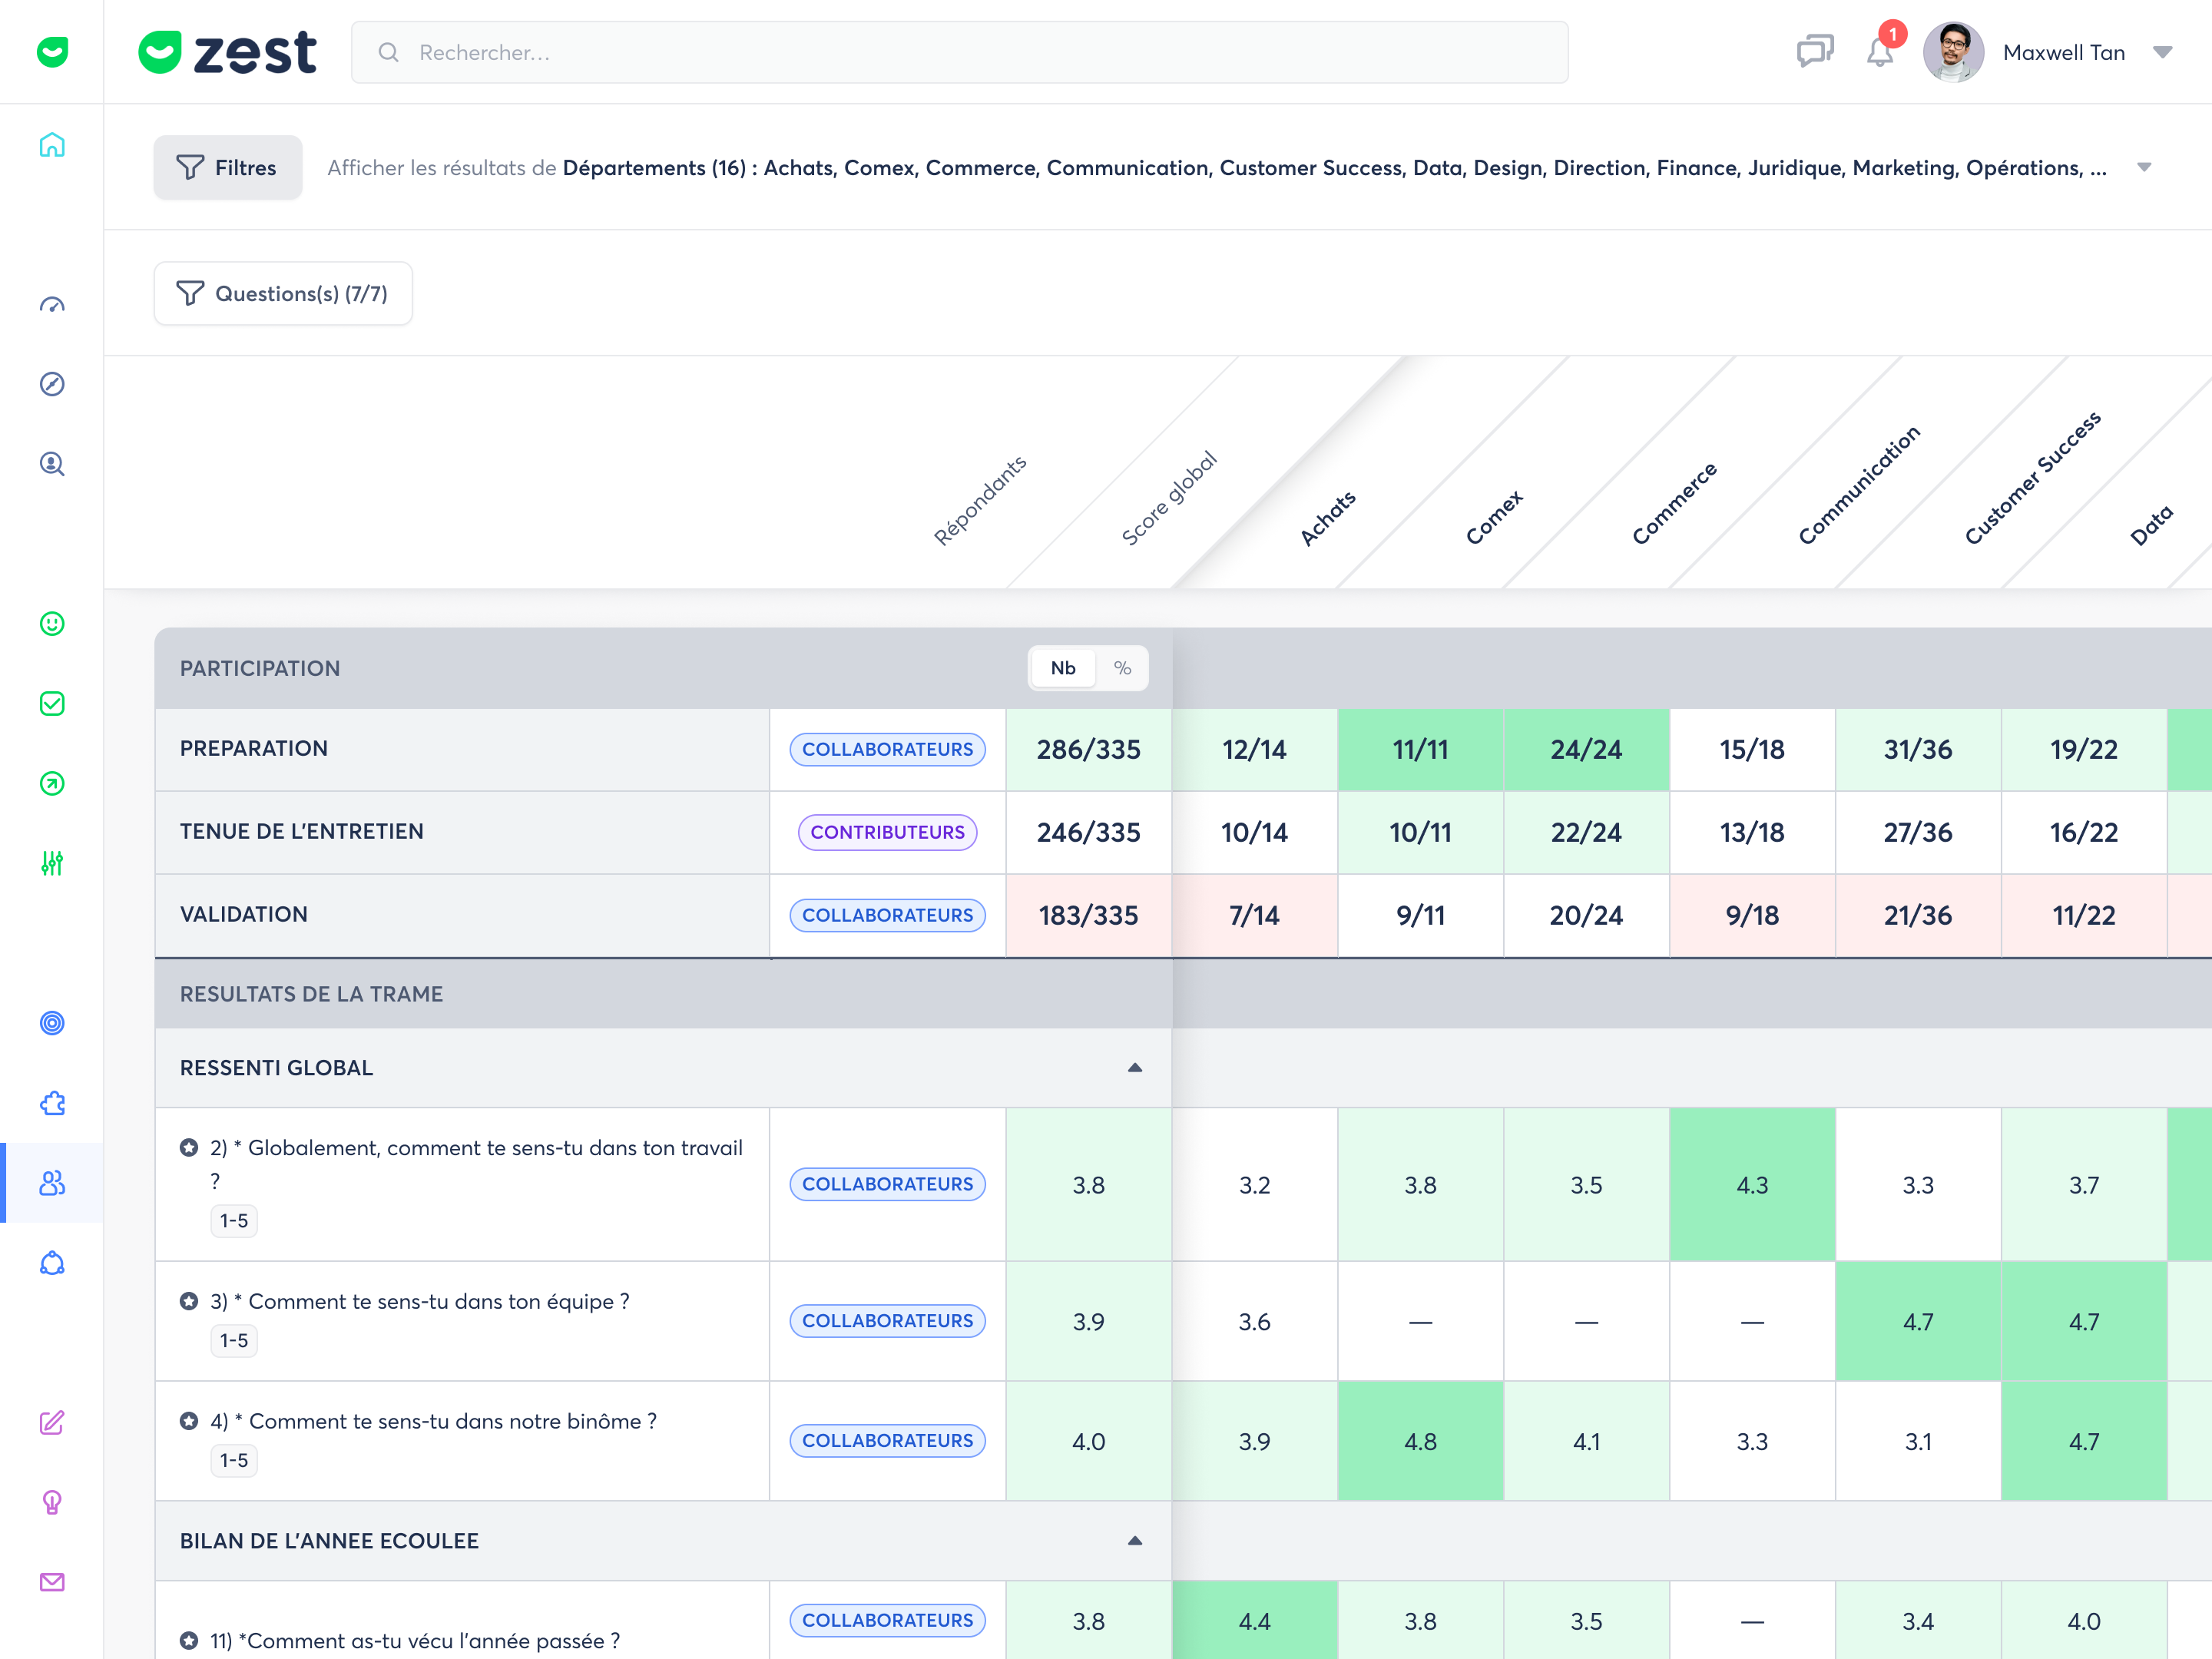Click the Filtres button
Viewport: 2212px width, 1659px height.
coord(228,167)
